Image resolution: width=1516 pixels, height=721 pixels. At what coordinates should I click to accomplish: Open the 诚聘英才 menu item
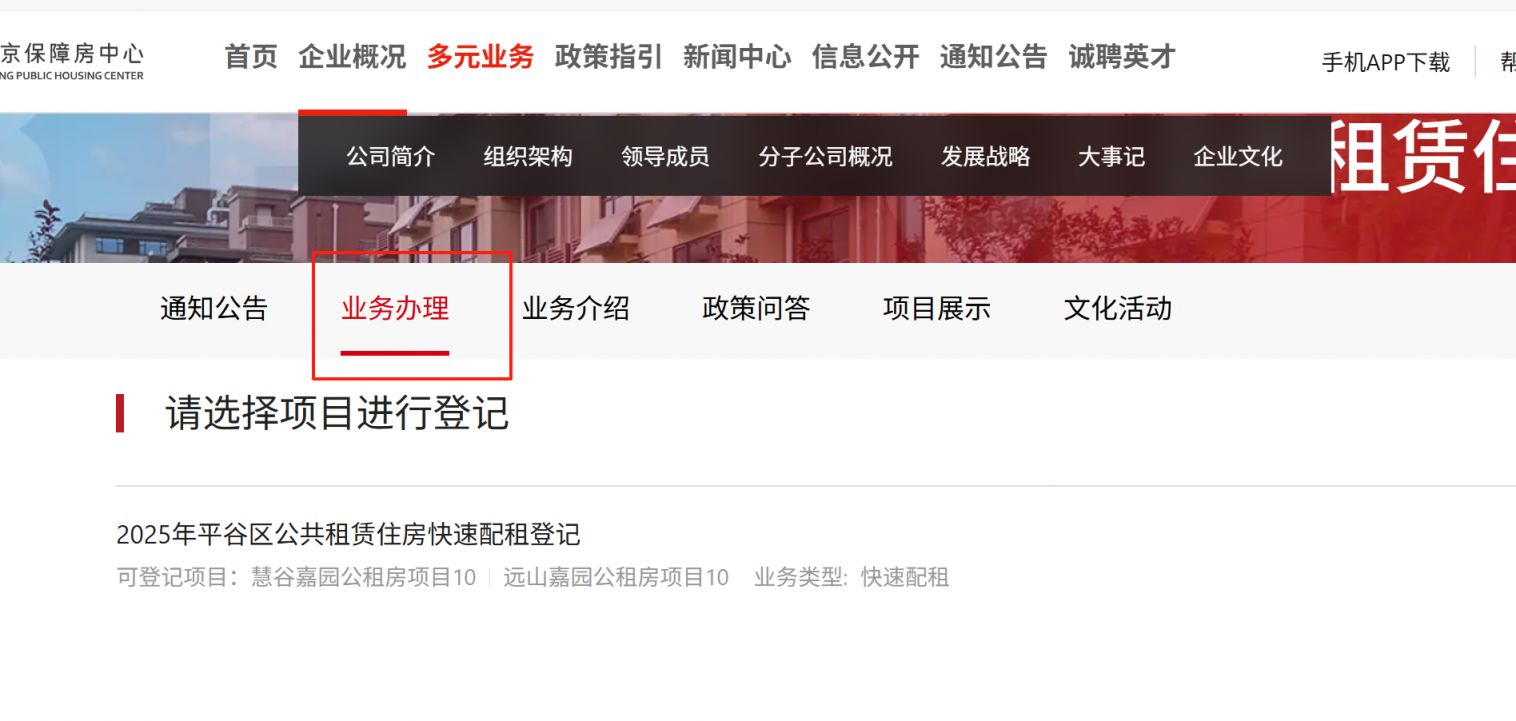click(1122, 57)
